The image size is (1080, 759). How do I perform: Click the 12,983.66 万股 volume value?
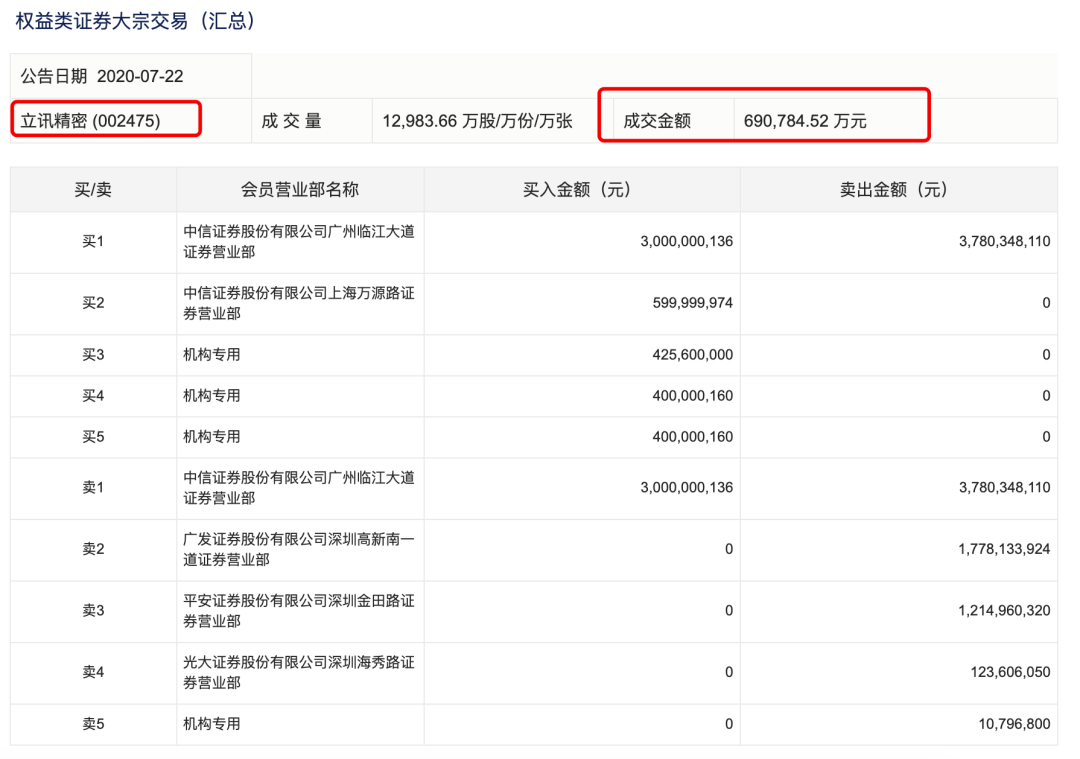click(x=477, y=121)
